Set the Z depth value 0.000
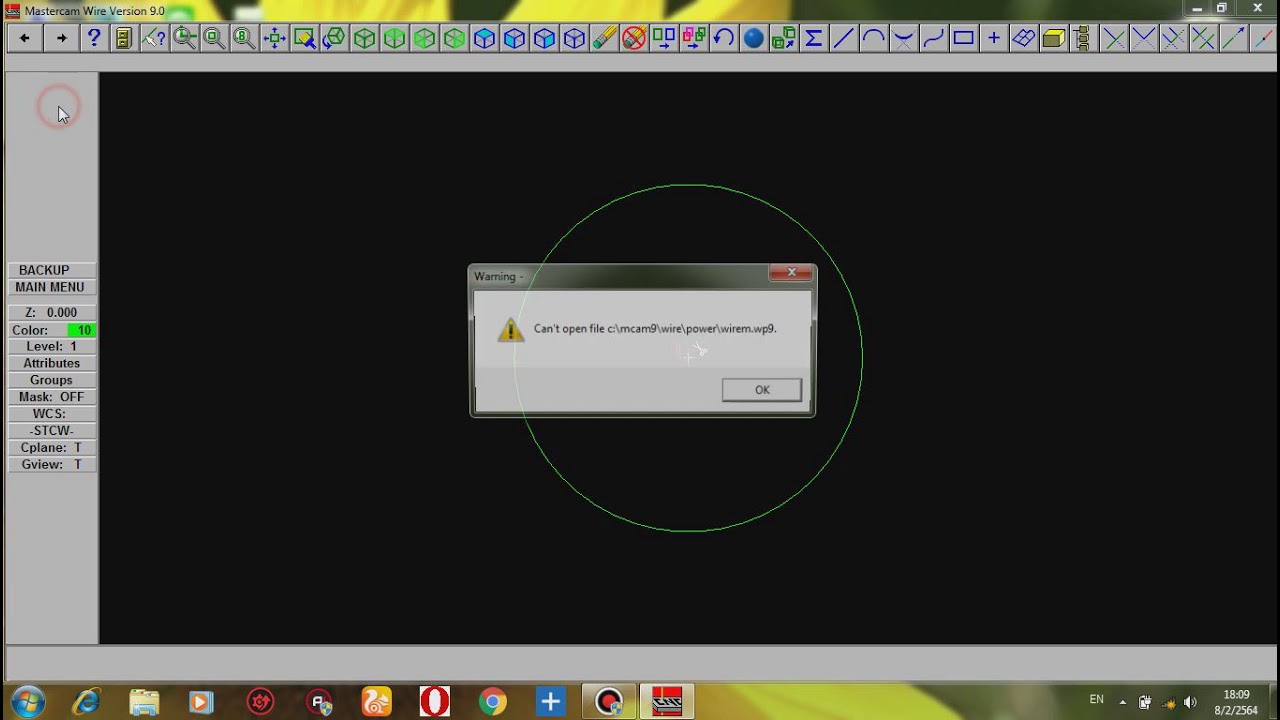The height and width of the screenshot is (720, 1280). [51, 313]
